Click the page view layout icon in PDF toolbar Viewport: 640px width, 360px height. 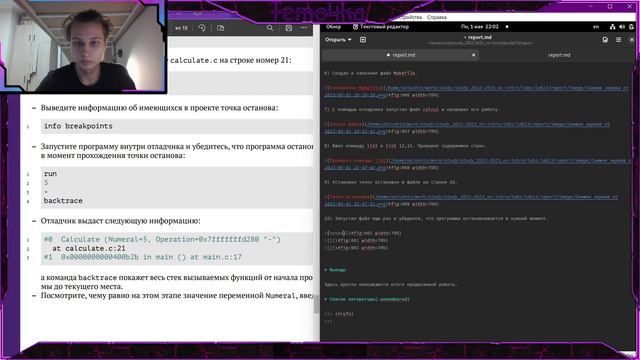click(x=220, y=28)
